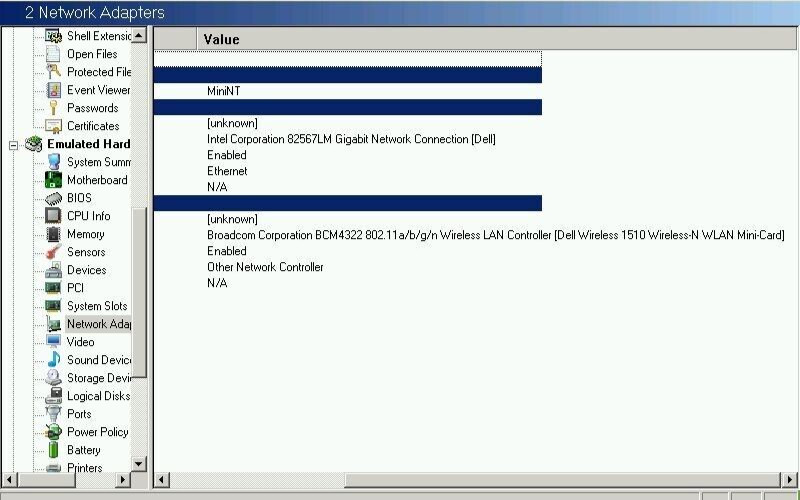Click the Emulated Hardware category icon
Screen dimensions: 800x500
click(34, 144)
